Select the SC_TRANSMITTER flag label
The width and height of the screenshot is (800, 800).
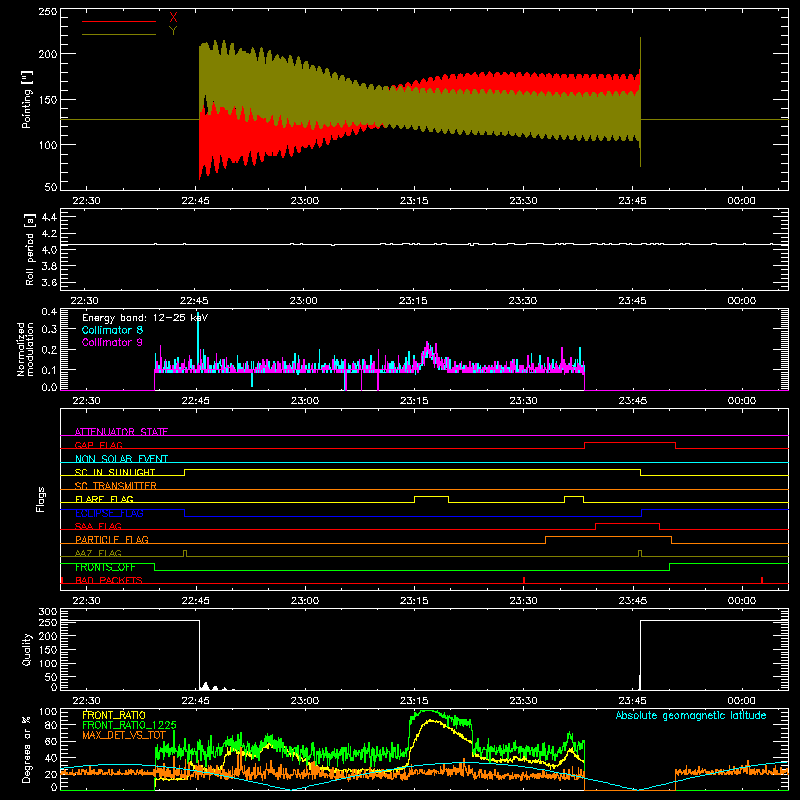pos(116,486)
